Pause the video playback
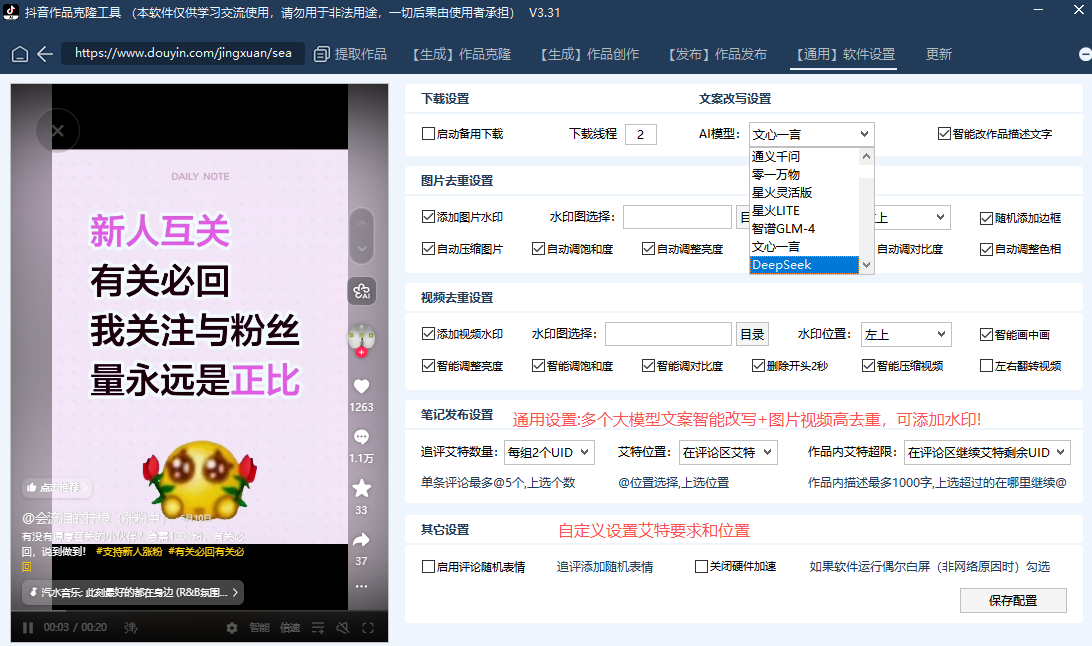The image size is (1092, 646). (x=28, y=628)
